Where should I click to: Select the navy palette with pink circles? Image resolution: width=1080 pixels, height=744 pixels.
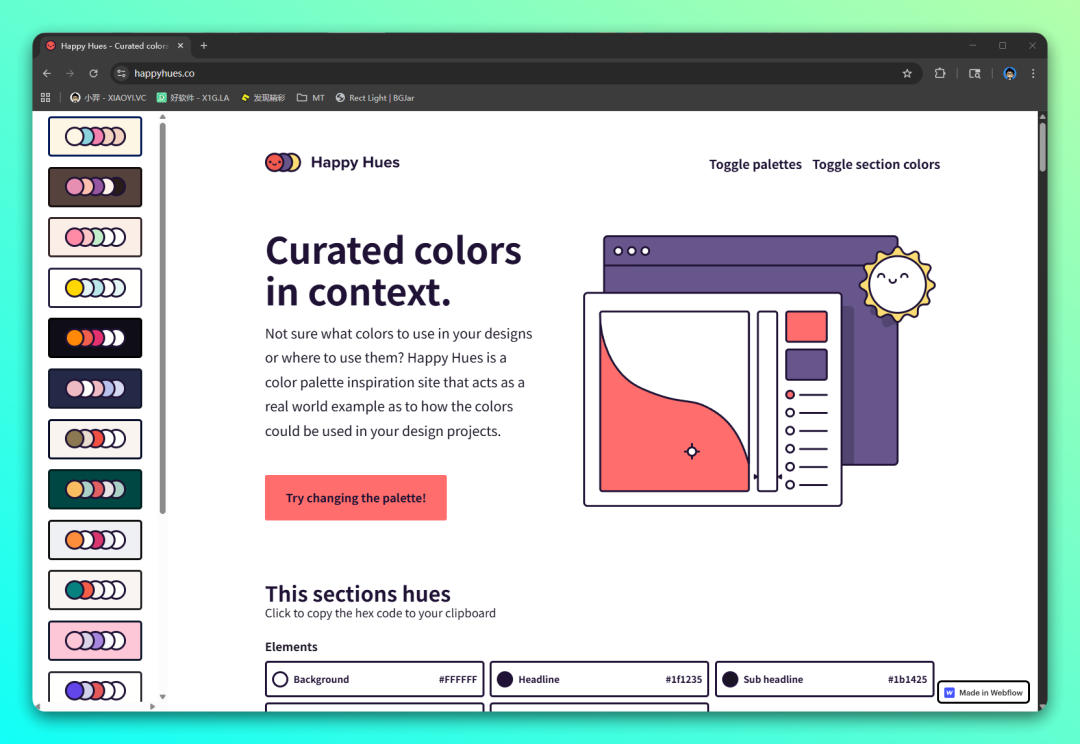coord(95,389)
